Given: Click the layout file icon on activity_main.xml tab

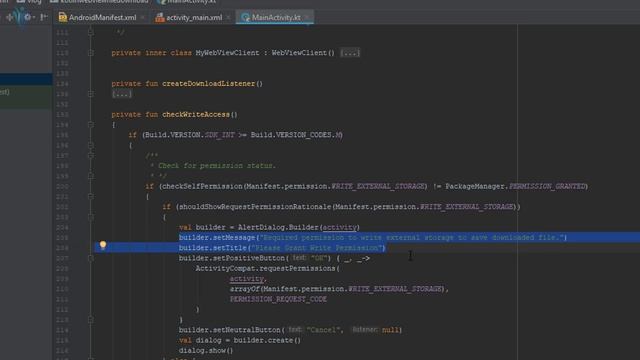Looking at the screenshot, I should click(160, 18).
